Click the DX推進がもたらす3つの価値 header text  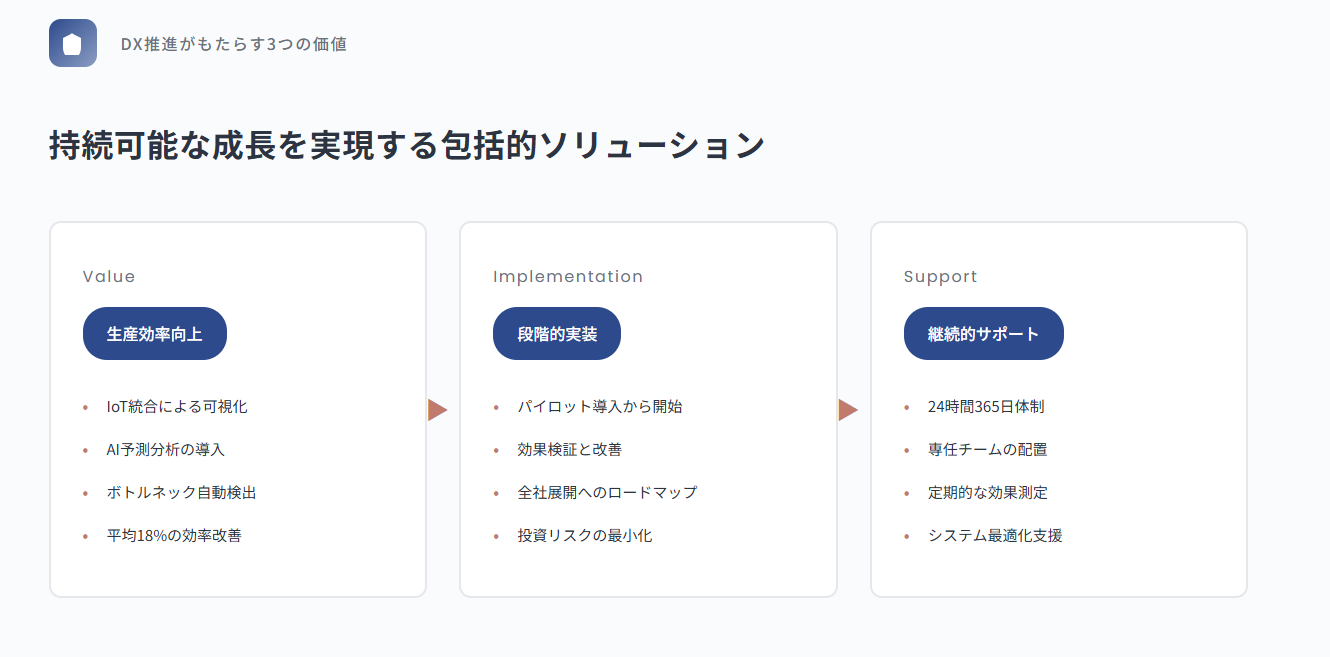[234, 44]
